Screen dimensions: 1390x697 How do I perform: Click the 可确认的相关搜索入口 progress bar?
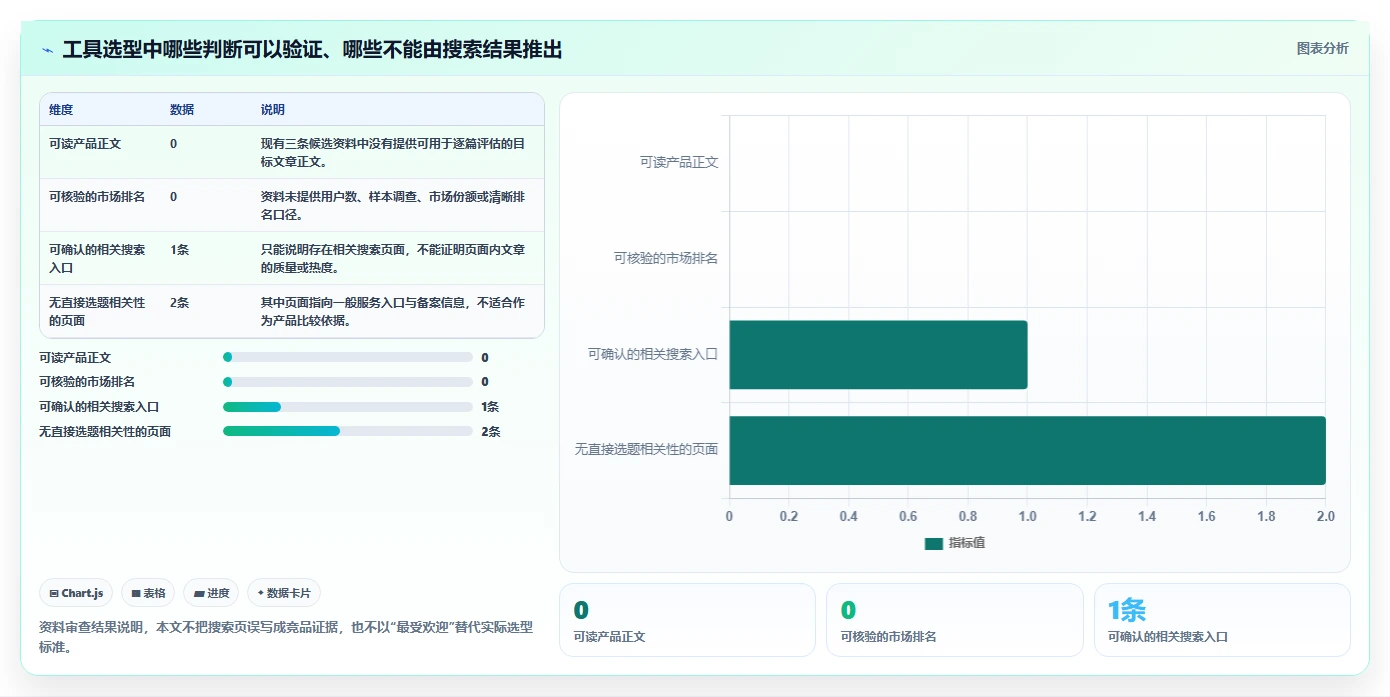[x=348, y=407]
